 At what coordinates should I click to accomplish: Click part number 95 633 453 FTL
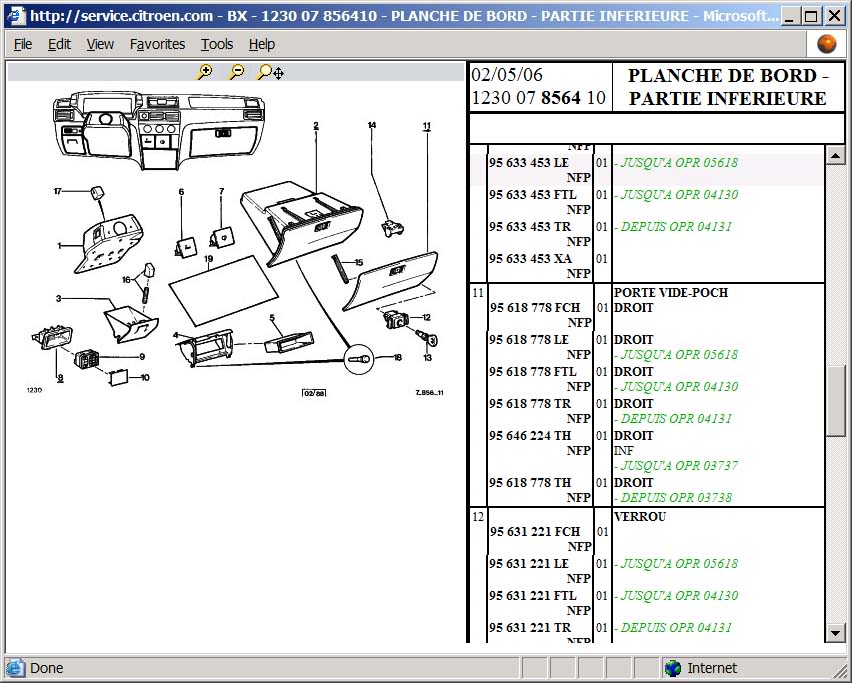tap(532, 195)
